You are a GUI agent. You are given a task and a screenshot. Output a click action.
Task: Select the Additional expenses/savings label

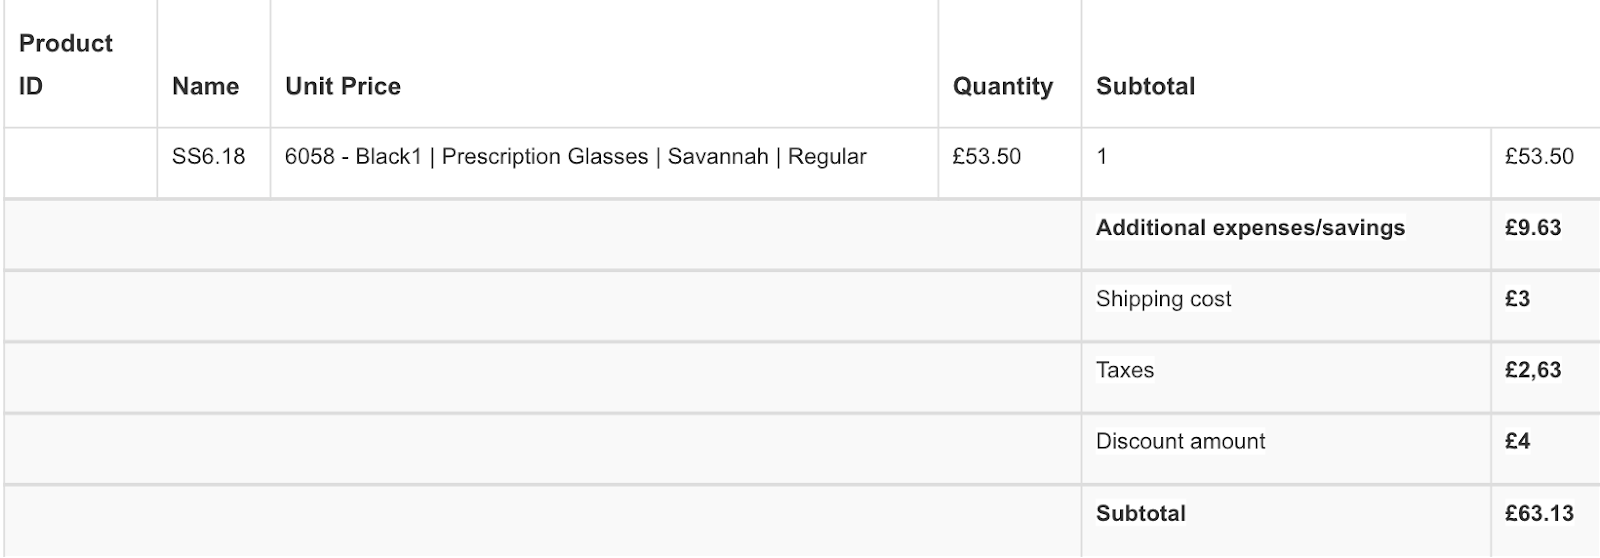click(1250, 228)
